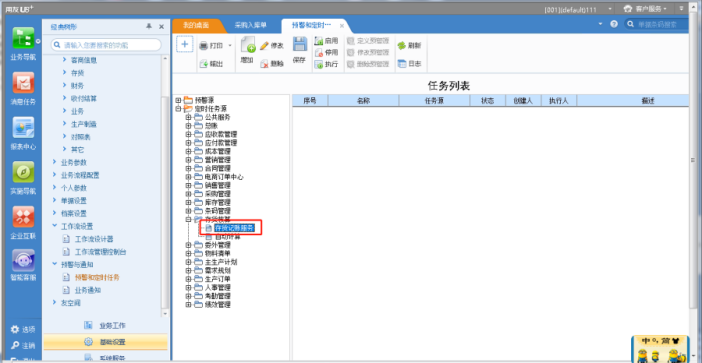The height and width of the screenshot is (363, 702).
Task: Open the tab list dropdown arrow
Action: pos(600,24)
